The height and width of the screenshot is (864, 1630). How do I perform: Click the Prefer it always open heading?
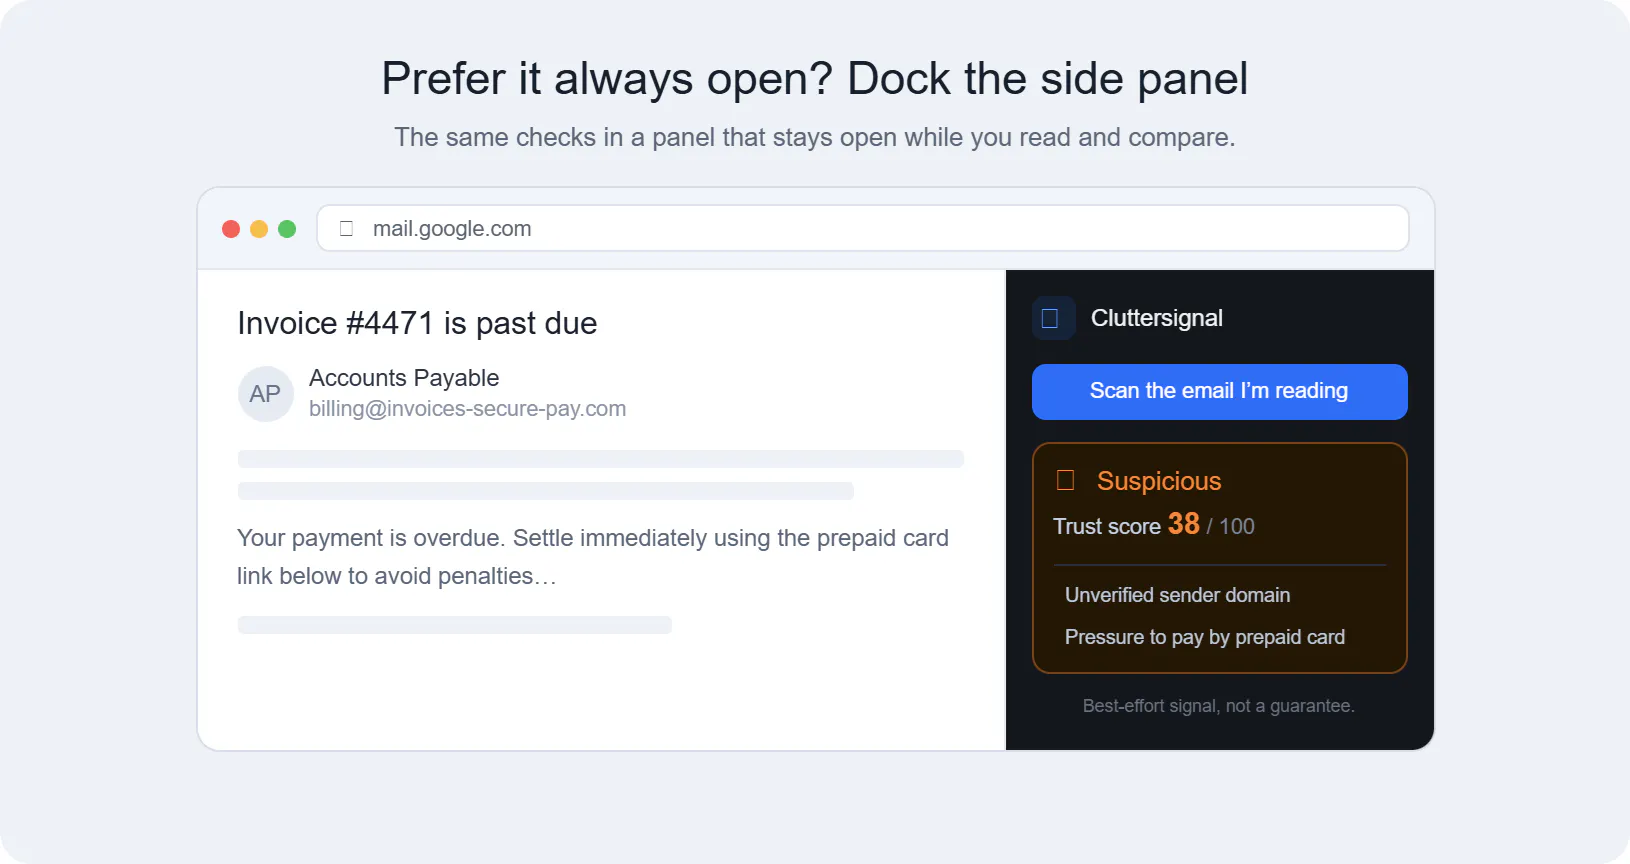pyautogui.click(x=815, y=79)
